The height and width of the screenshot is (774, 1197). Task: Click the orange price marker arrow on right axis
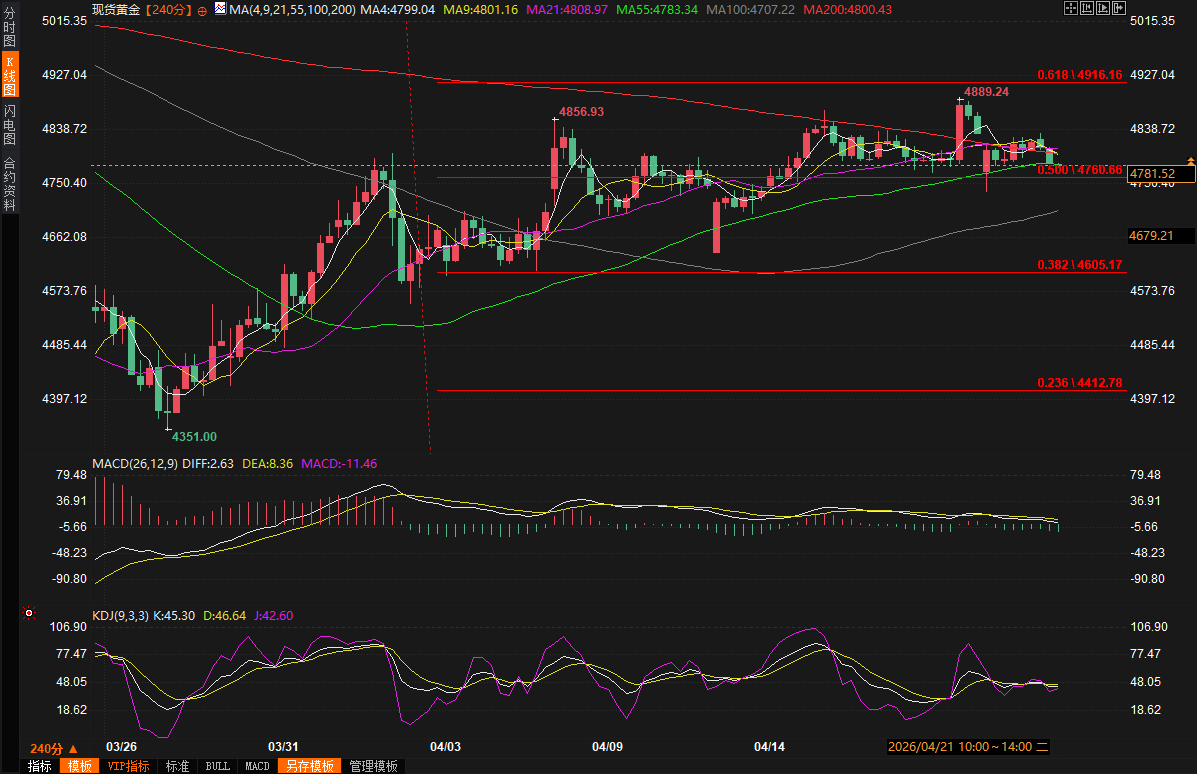(x=1190, y=161)
